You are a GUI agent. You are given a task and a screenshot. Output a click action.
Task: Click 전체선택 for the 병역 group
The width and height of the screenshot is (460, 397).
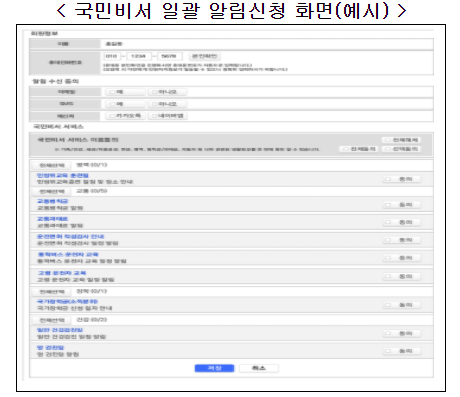click(x=52, y=165)
